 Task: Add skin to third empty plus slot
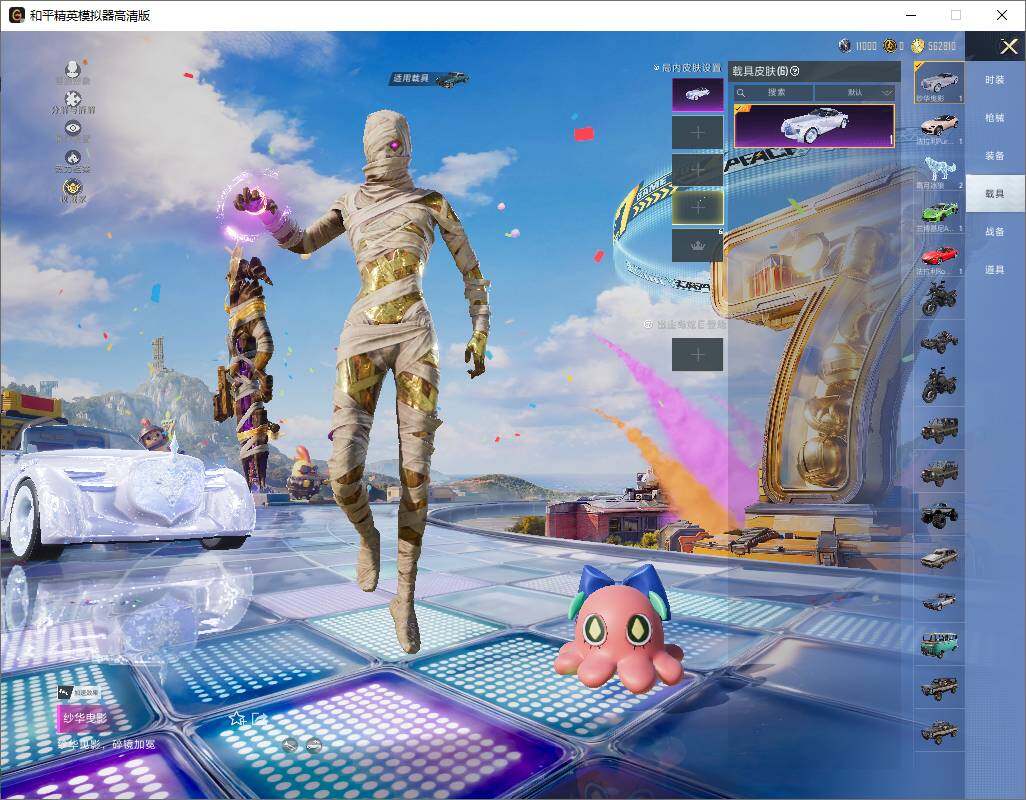coord(698,170)
